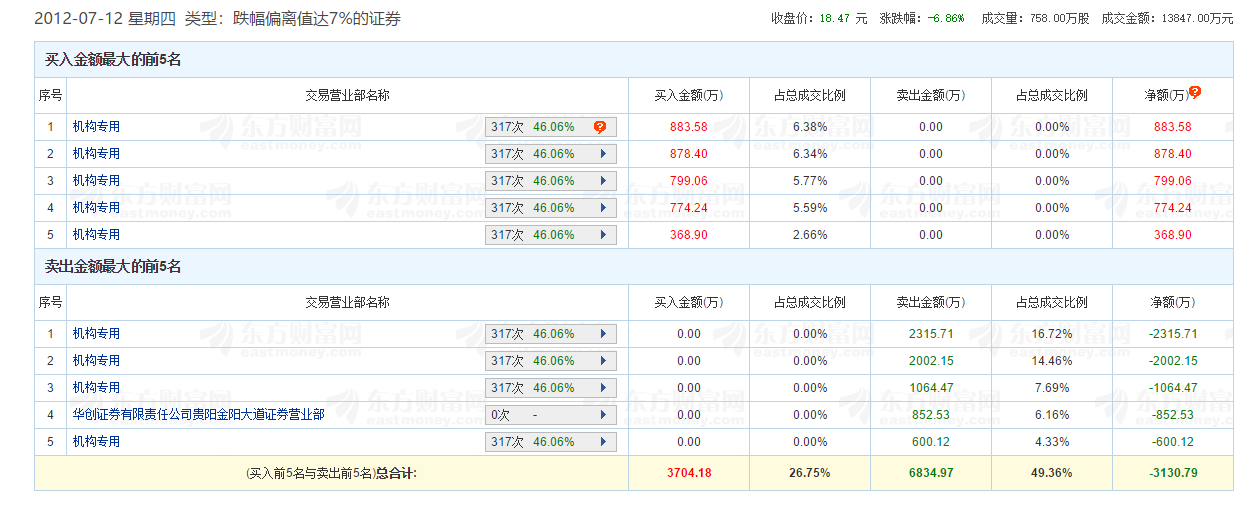Expand the arrow in the 2315.71 sell row
The width and height of the screenshot is (1254, 521).
click(x=603, y=334)
